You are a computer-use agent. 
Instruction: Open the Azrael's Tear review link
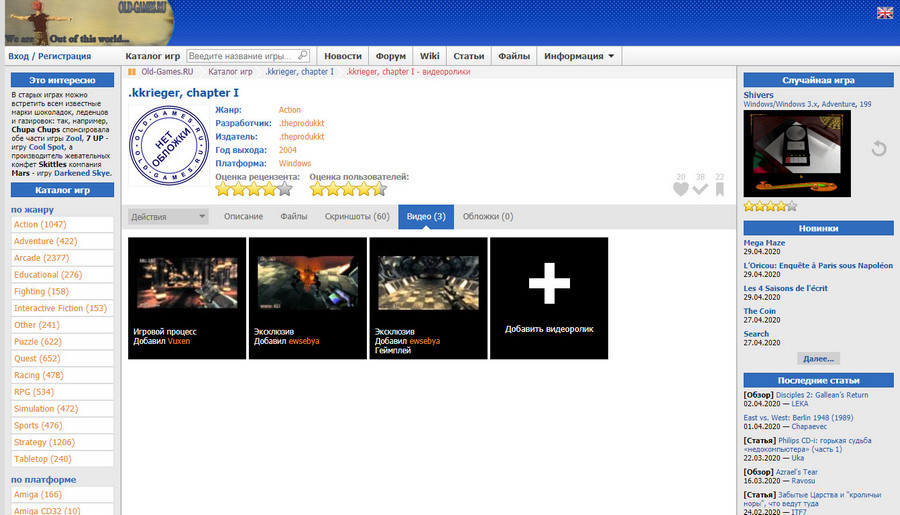797,472
